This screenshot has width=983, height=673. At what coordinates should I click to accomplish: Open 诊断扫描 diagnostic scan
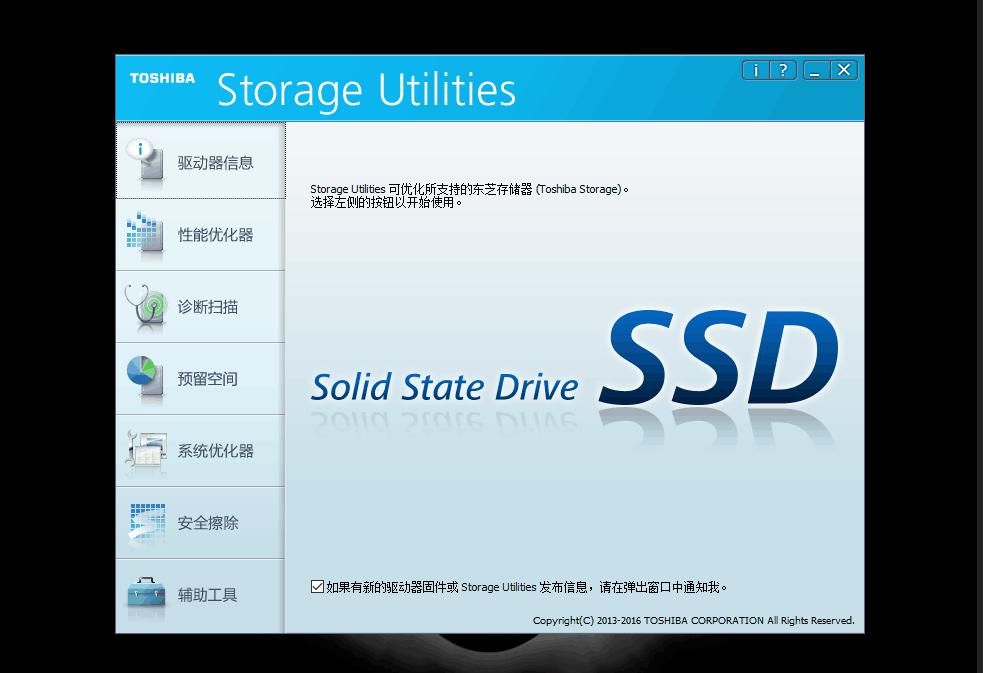(201, 307)
